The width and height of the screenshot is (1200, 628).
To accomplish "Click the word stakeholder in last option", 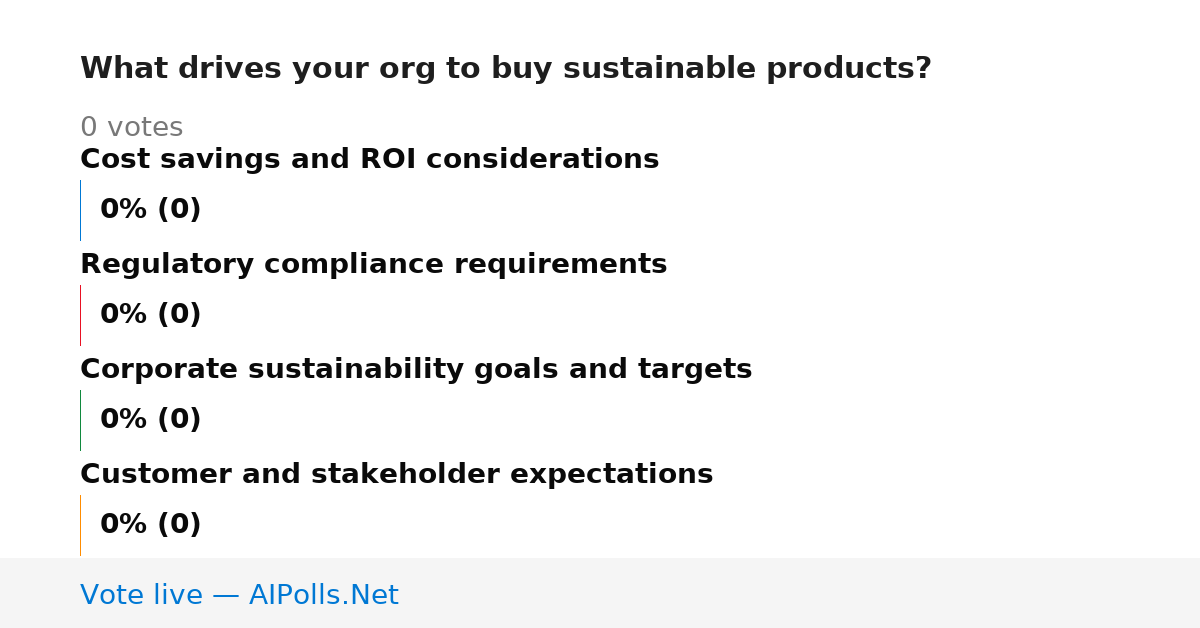I will (x=435, y=474).
